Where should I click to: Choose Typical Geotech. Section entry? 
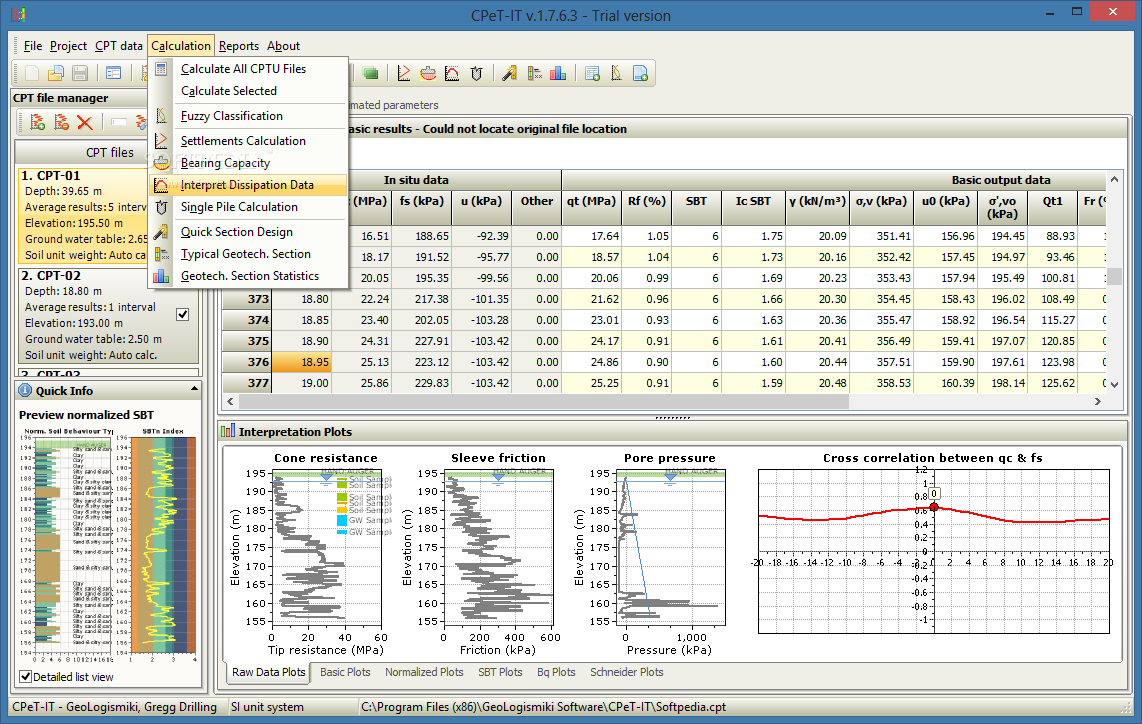click(248, 253)
